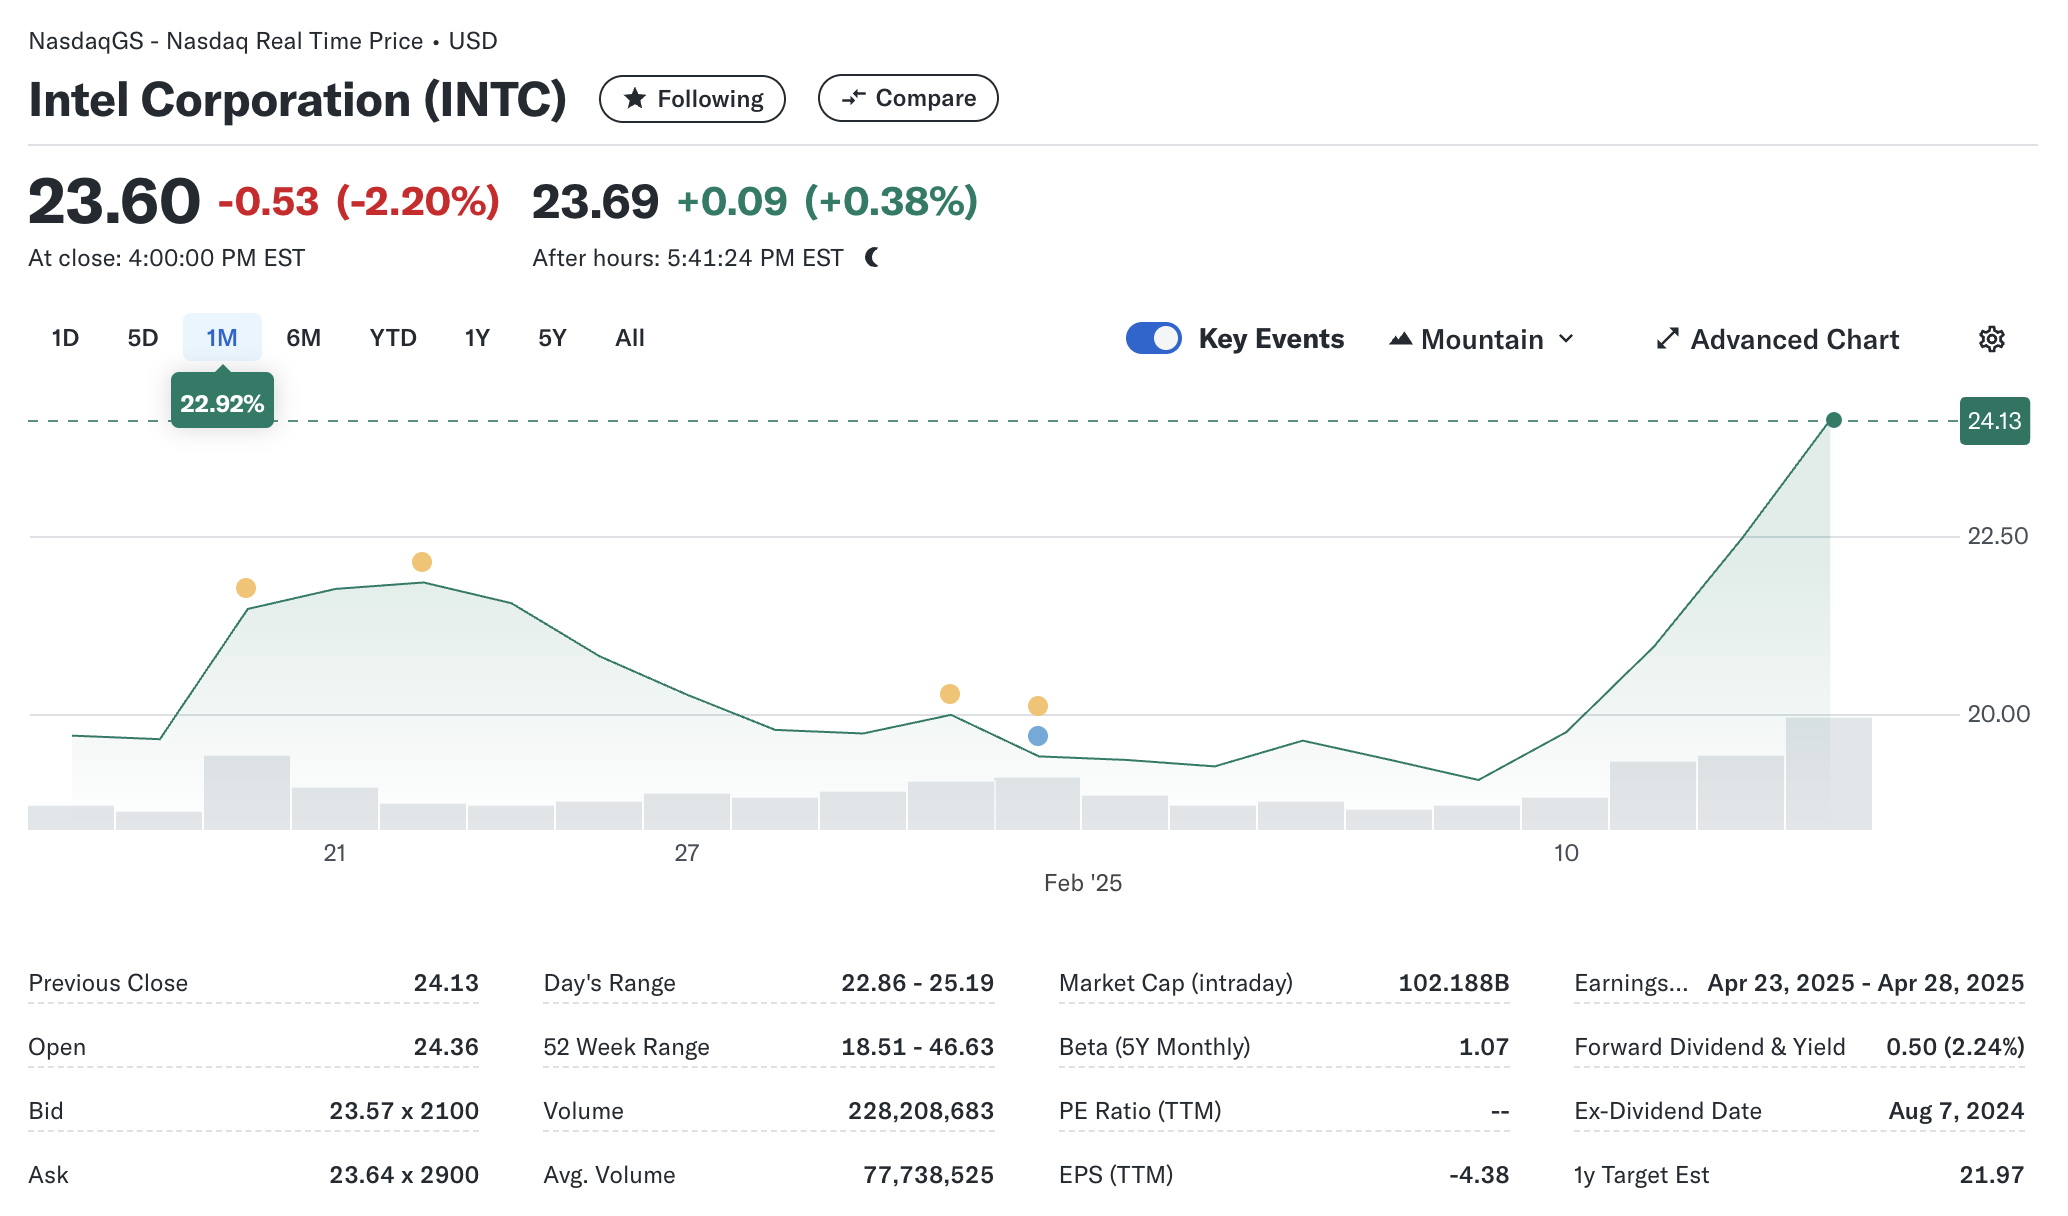2068x1216 pixels.
Task: Click the green endpoint marker on chart line
Action: [1833, 420]
